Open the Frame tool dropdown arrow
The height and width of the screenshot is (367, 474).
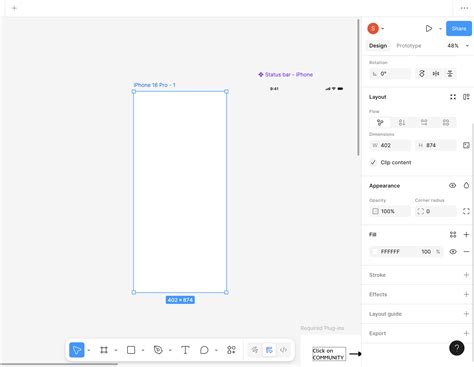(116, 350)
